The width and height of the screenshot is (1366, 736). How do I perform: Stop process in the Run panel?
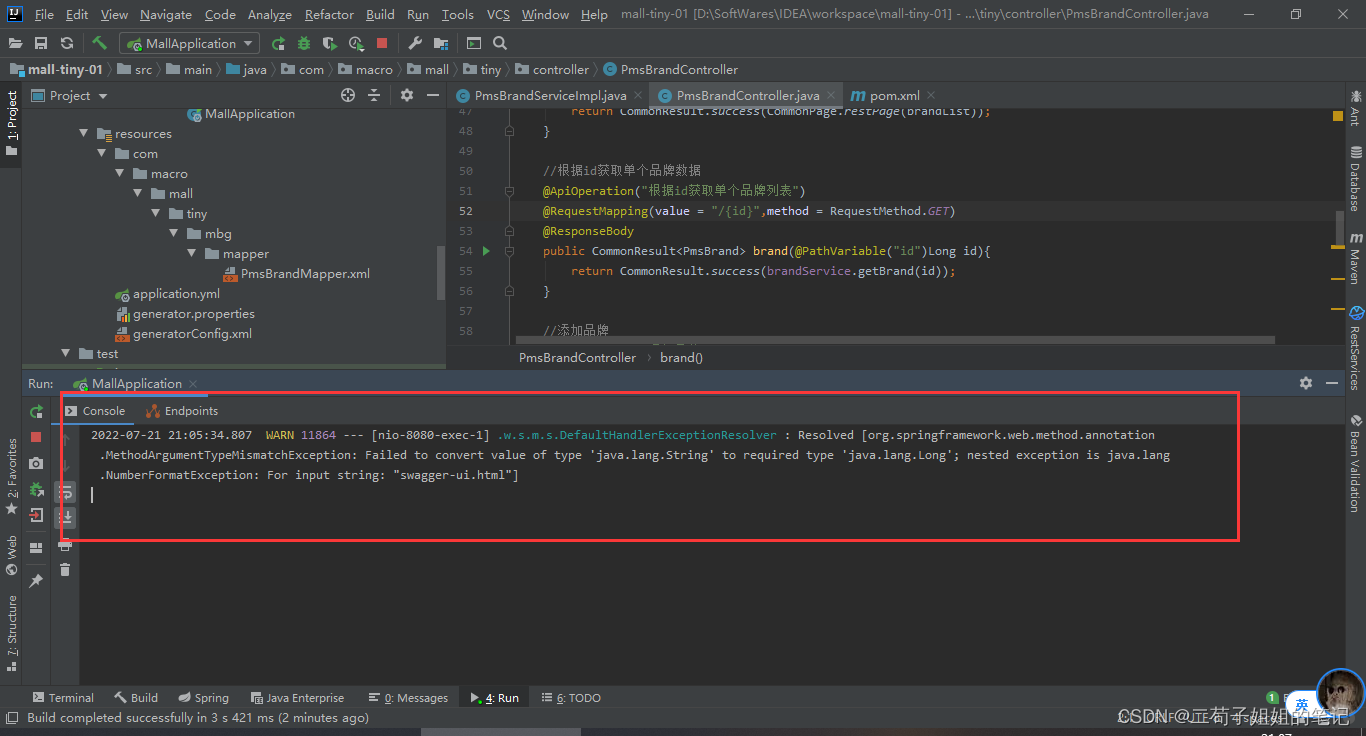[x=36, y=437]
